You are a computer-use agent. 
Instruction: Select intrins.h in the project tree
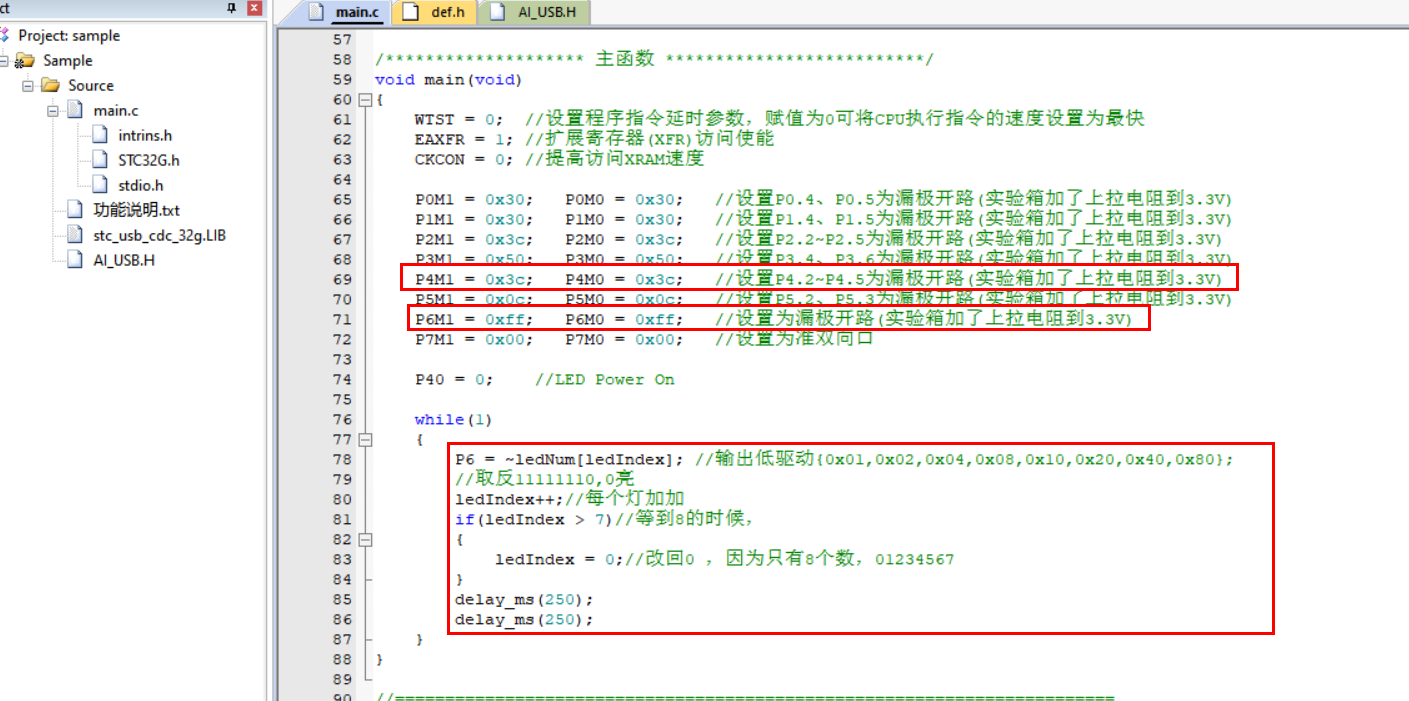click(145, 136)
